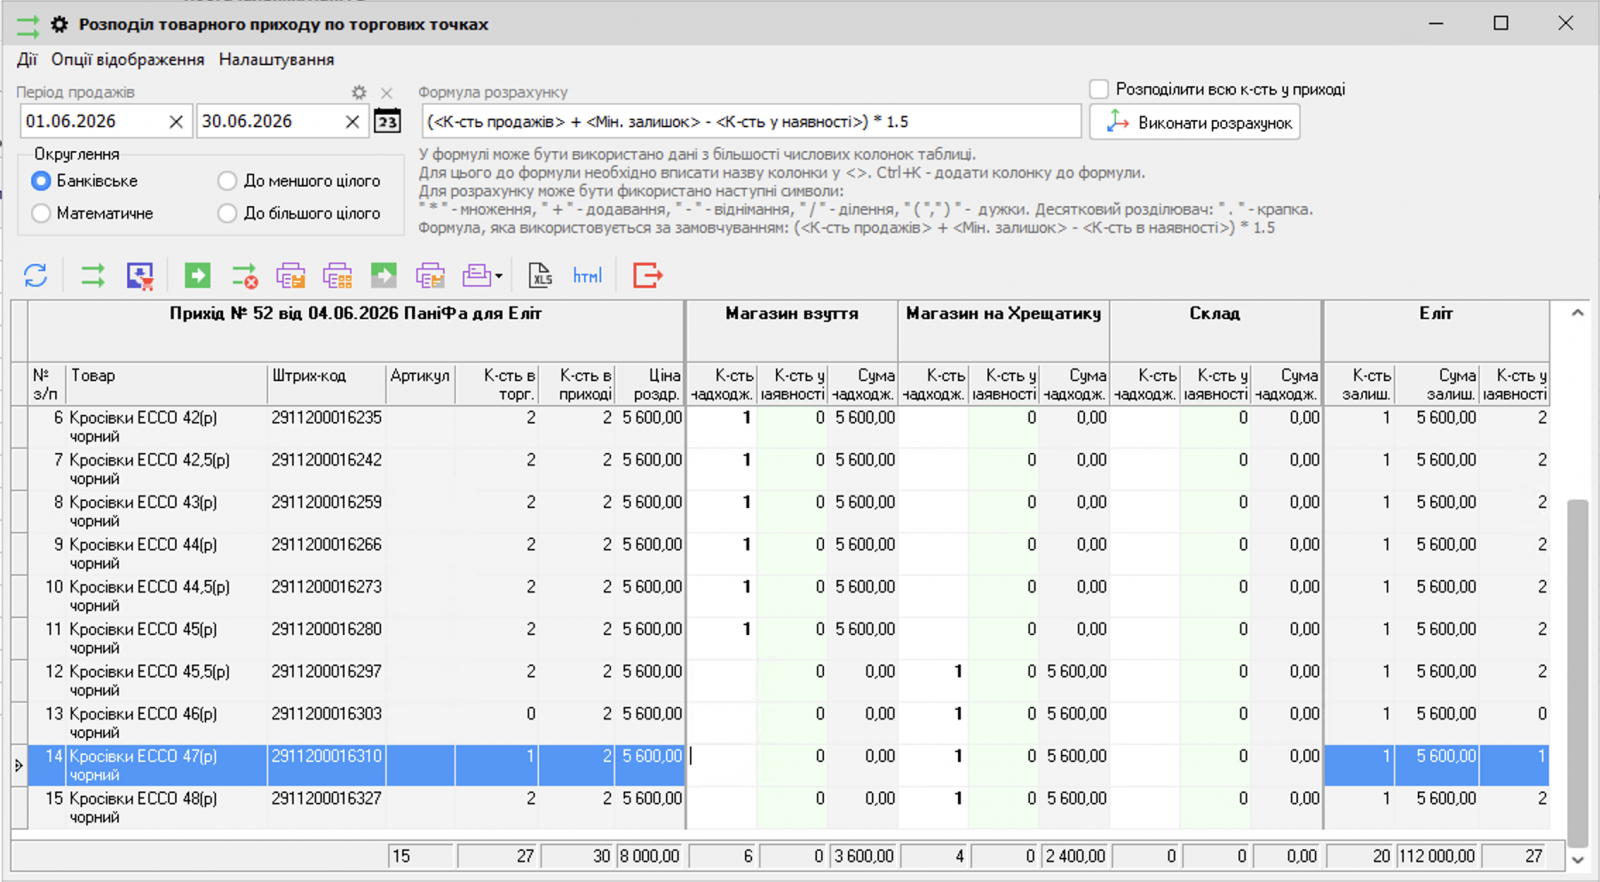Click the green-gray arrow square icon
Screen dimensions: 1600x882
coord(384,275)
